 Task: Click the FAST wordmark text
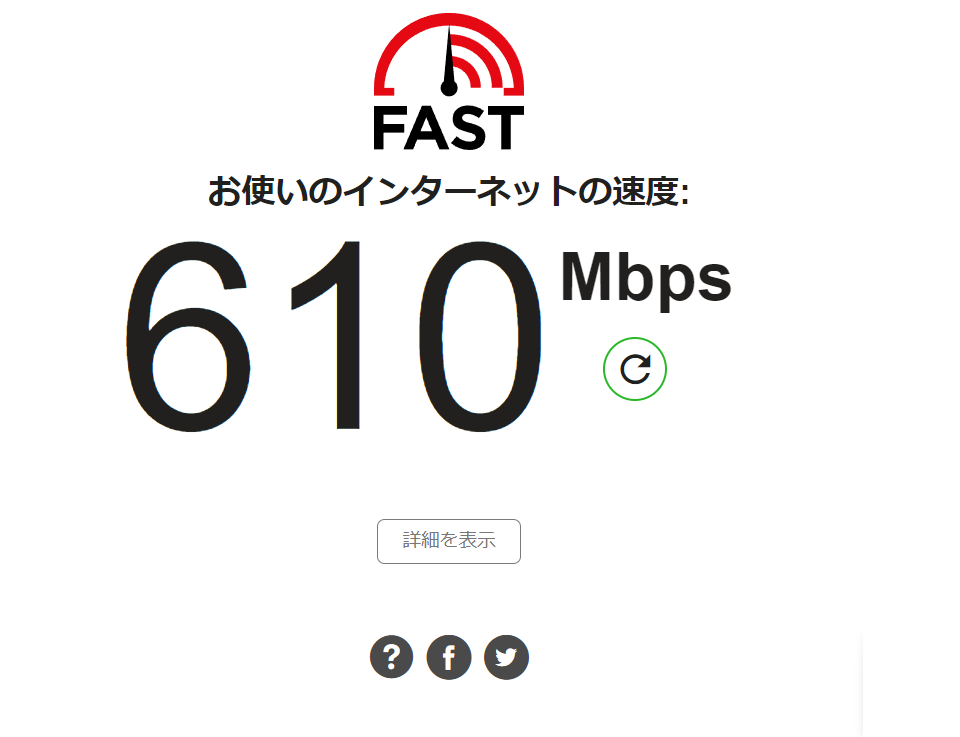click(x=449, y=128)
